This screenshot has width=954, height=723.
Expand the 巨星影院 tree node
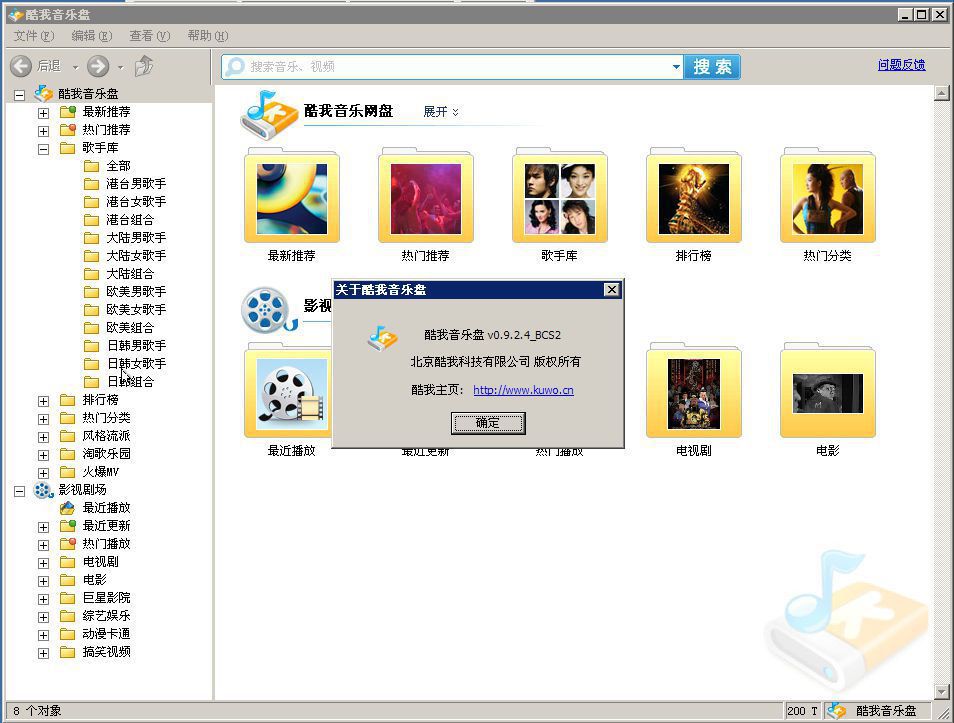[43, 599]
